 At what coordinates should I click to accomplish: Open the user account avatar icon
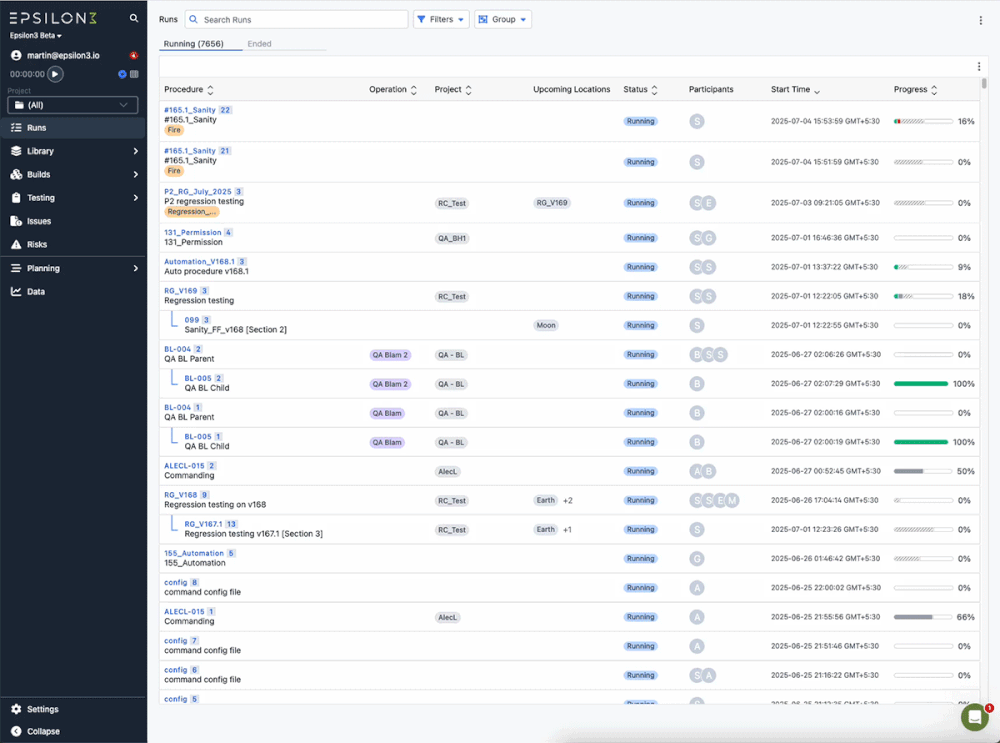17,55
